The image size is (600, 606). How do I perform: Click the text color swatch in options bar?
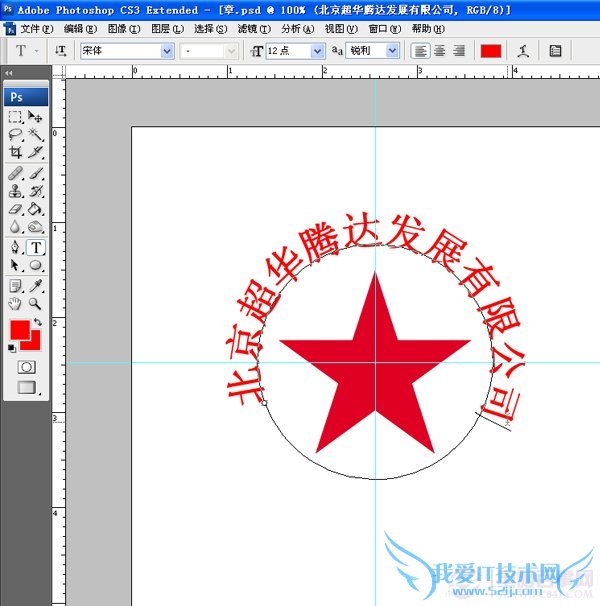click(491, 51)
